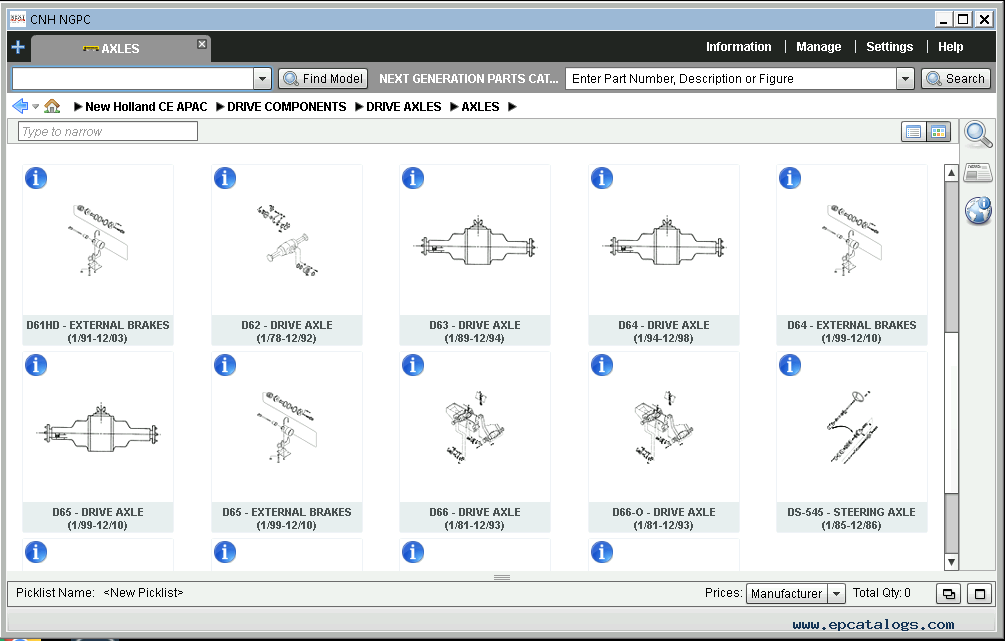The height and width of the screenshot is (641, 1005).
Task: Open the Manage menu
Action: (x=818, y=47)
